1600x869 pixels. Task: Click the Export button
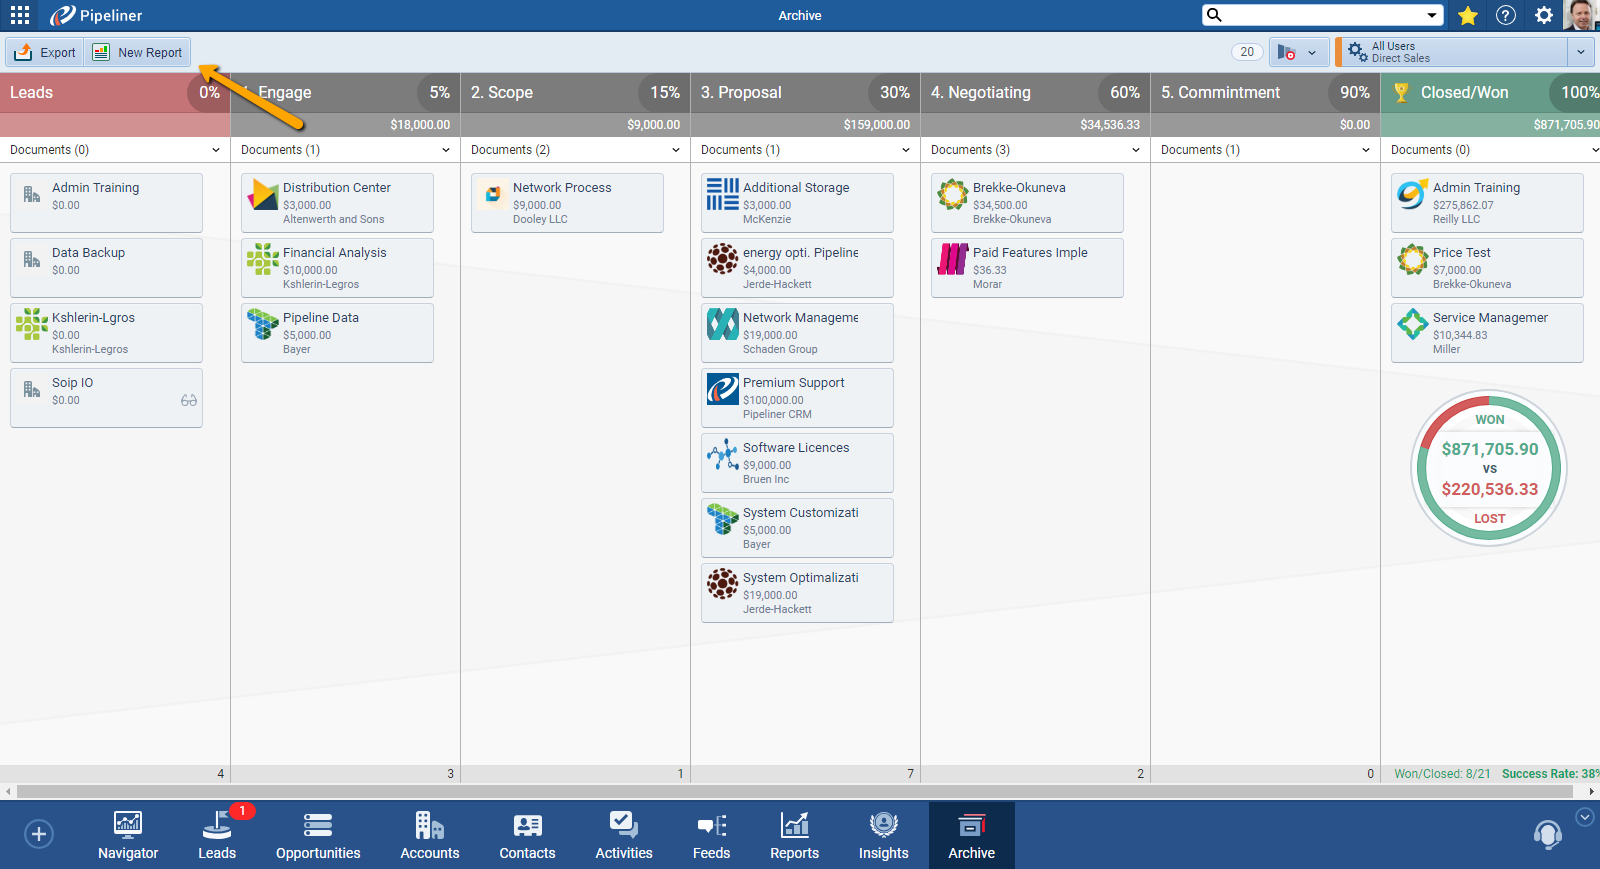[45, 52]
